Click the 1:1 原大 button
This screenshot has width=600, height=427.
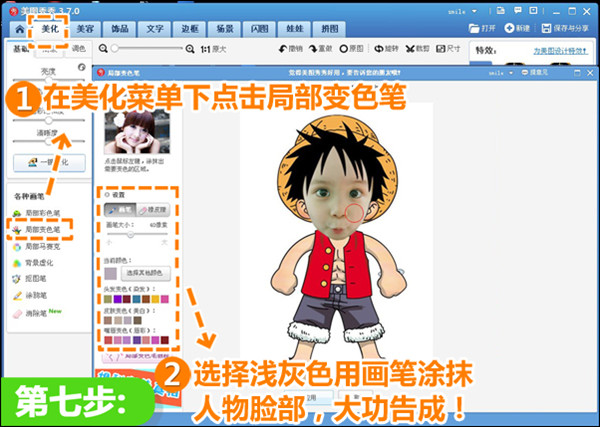point(214,49)
